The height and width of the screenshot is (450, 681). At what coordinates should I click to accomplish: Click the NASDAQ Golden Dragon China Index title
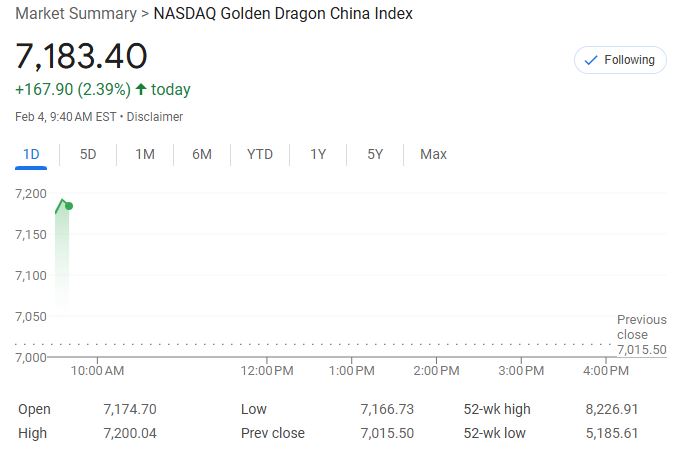coord(283,13)
